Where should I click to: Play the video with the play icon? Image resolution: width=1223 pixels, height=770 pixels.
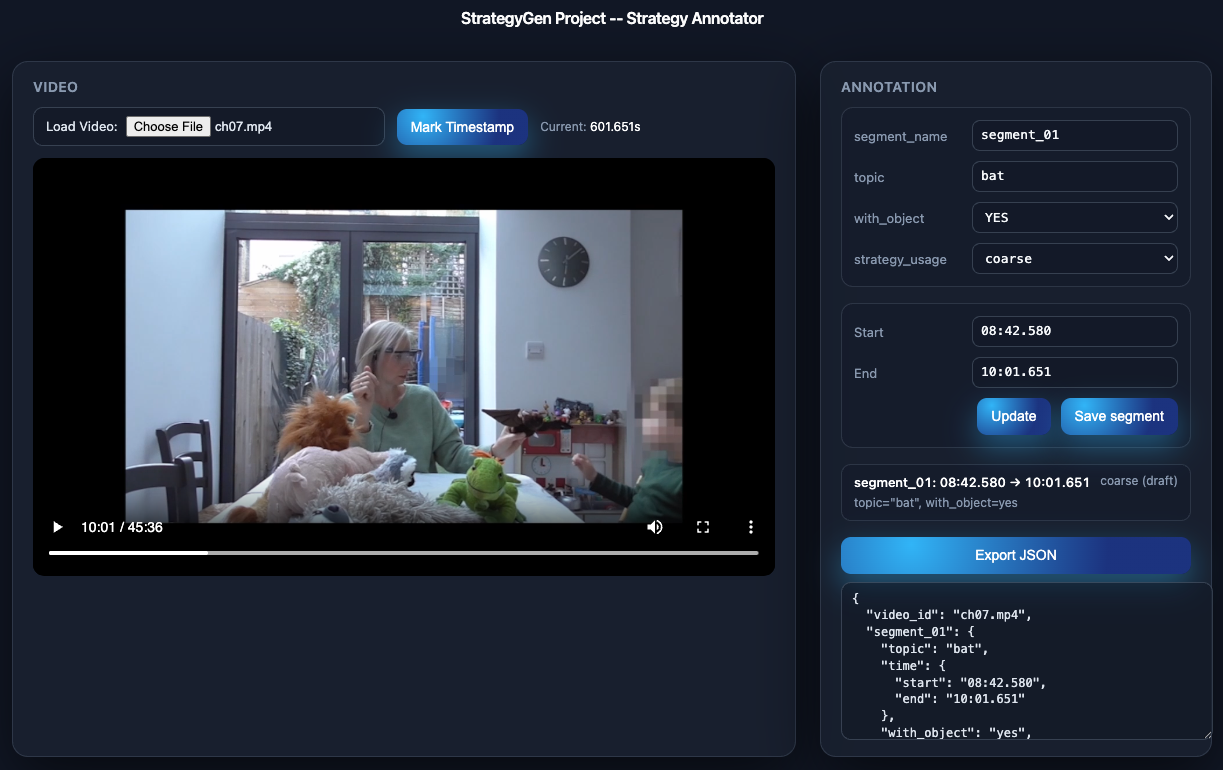(58, 527)
